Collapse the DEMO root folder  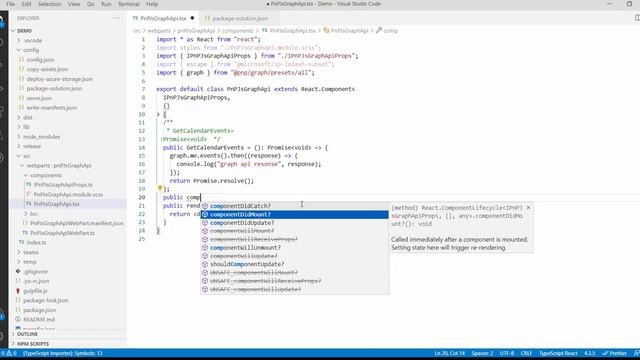(x=68, y=31)
